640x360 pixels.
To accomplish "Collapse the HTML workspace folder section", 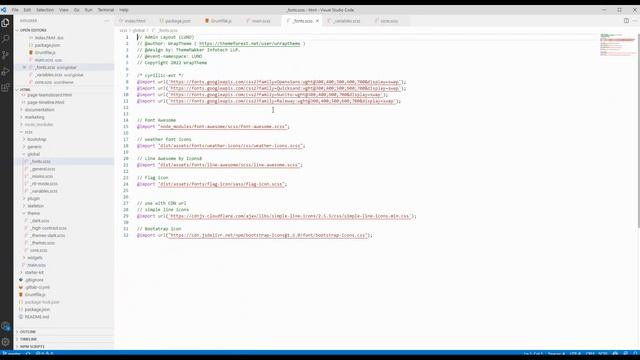I will click(25, 90).
